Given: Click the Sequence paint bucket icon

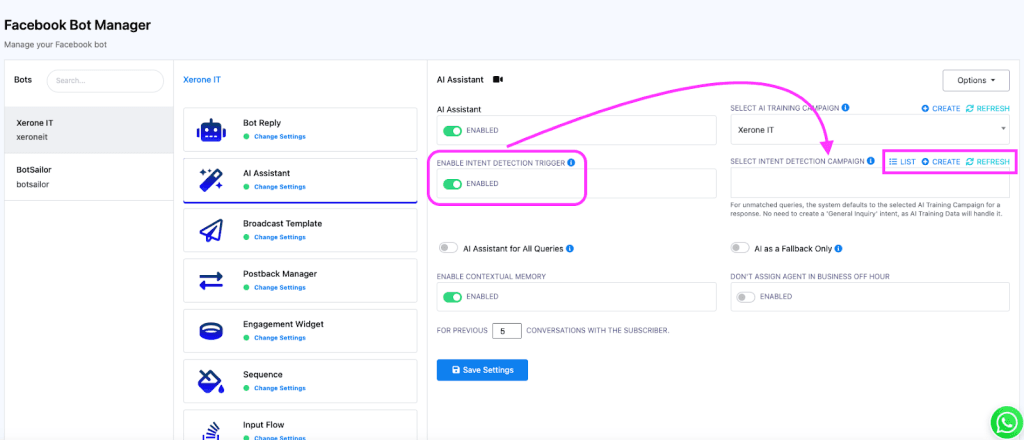Looking at the screenshot, I should (211, 381).
